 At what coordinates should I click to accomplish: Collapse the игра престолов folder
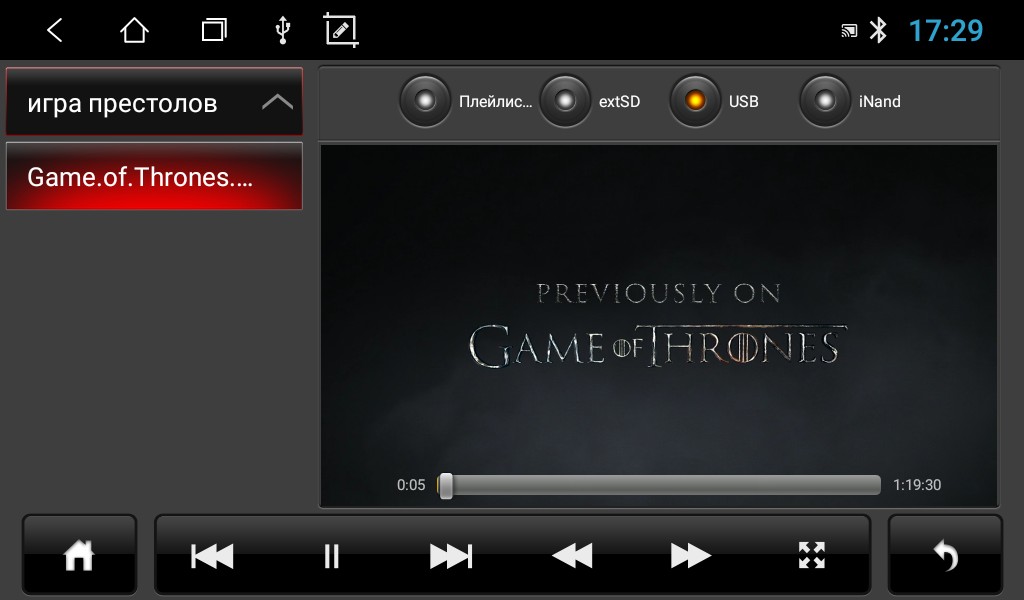click(154, 102)
